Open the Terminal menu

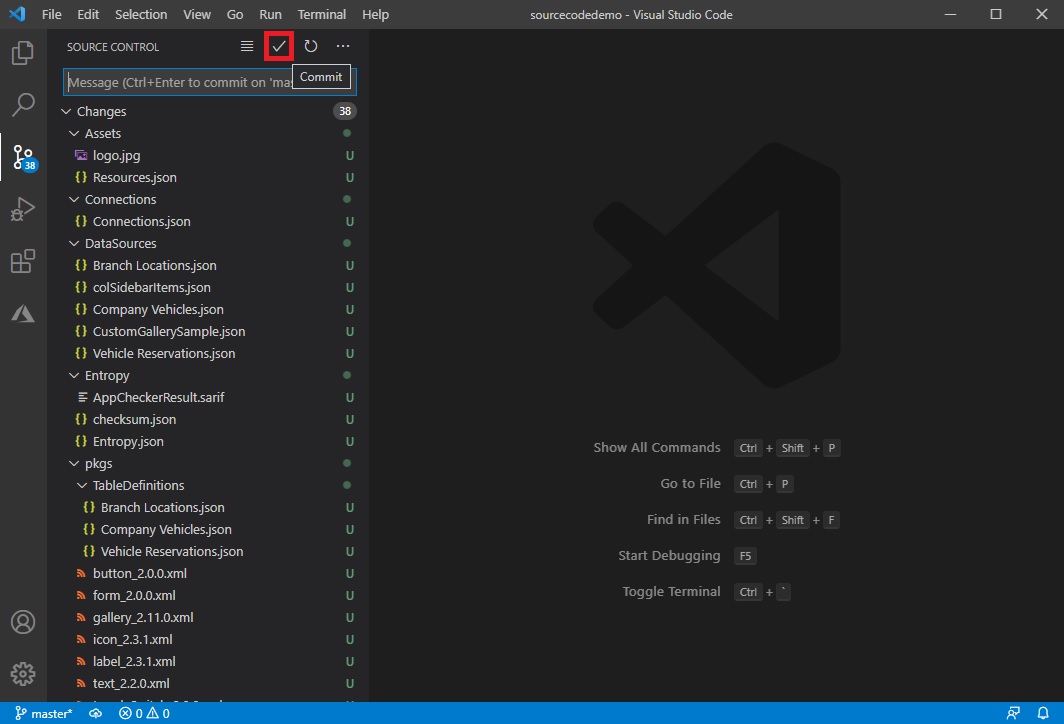pos(321,14)
